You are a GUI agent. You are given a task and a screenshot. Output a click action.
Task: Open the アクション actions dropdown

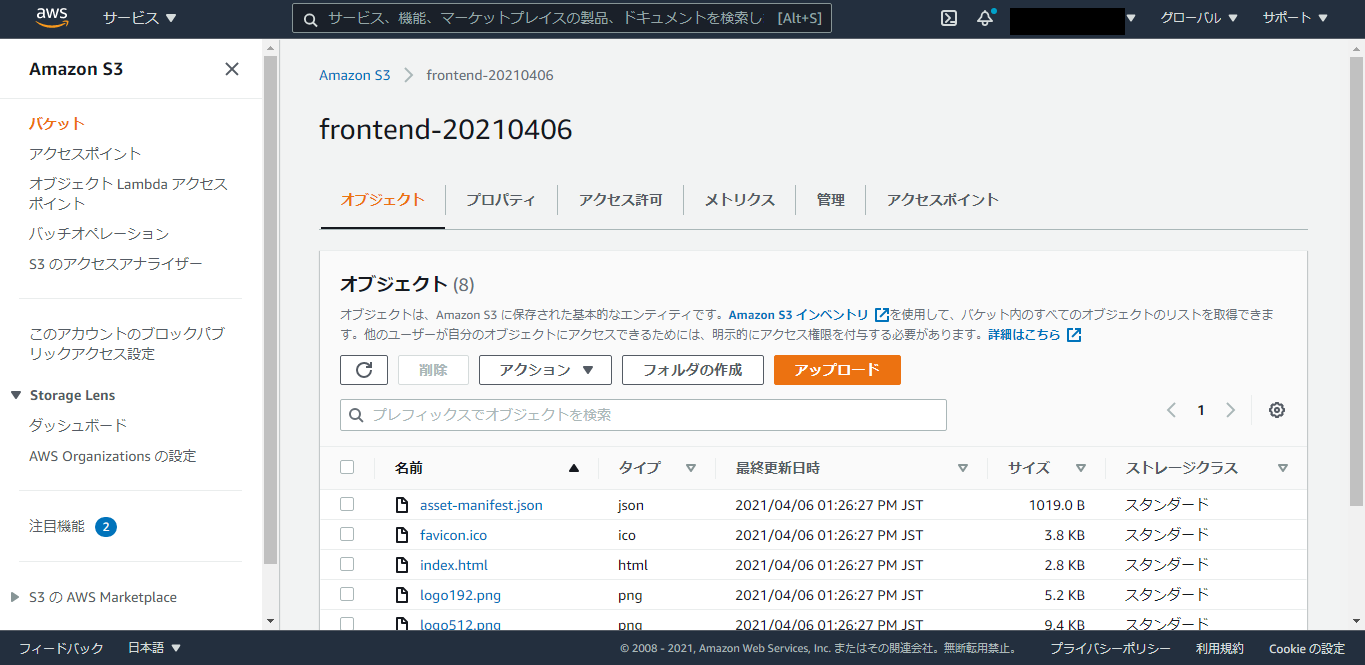pos(544,370)
